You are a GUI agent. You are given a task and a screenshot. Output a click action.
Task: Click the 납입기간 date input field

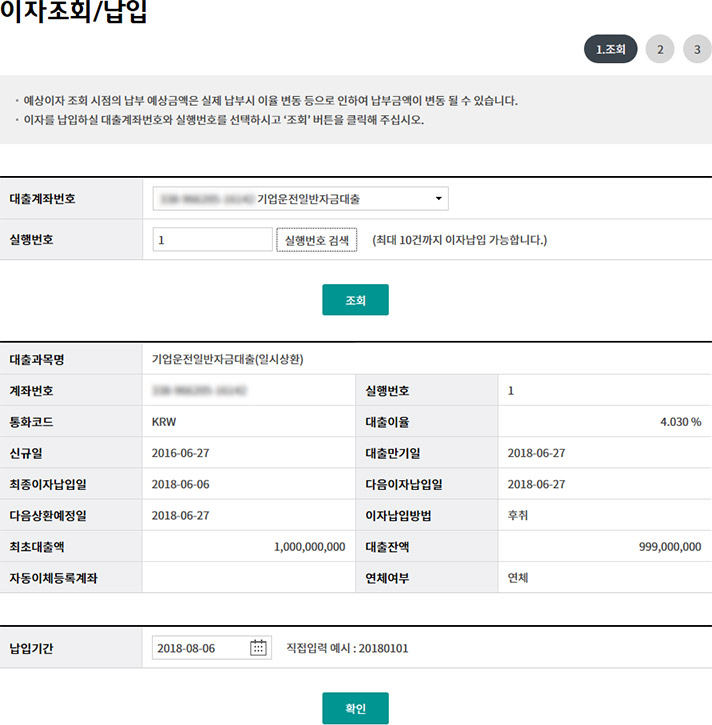tap(200, 648)
